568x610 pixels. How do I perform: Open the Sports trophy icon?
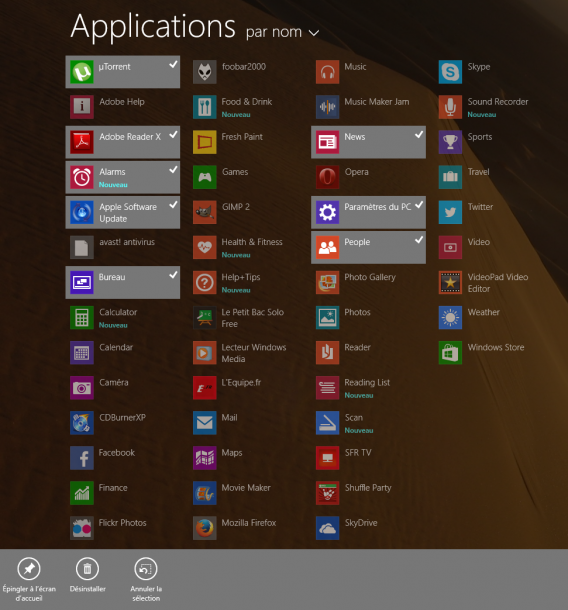(451, 142)
